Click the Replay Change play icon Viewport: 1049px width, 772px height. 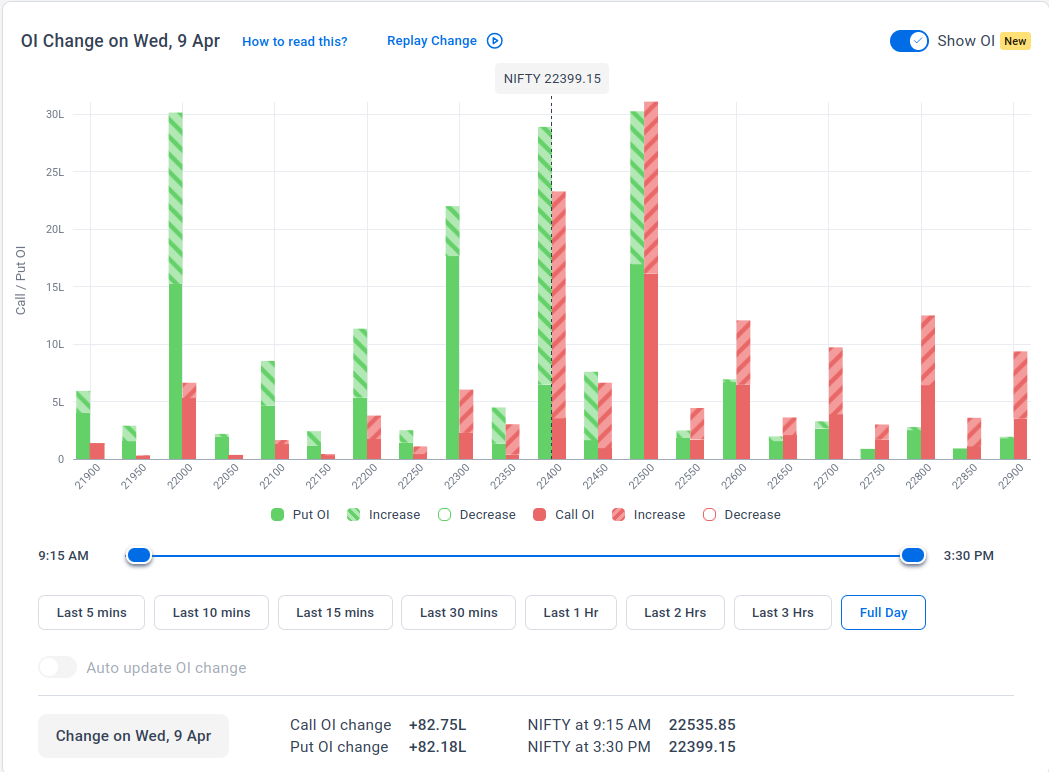coord(494,41)
